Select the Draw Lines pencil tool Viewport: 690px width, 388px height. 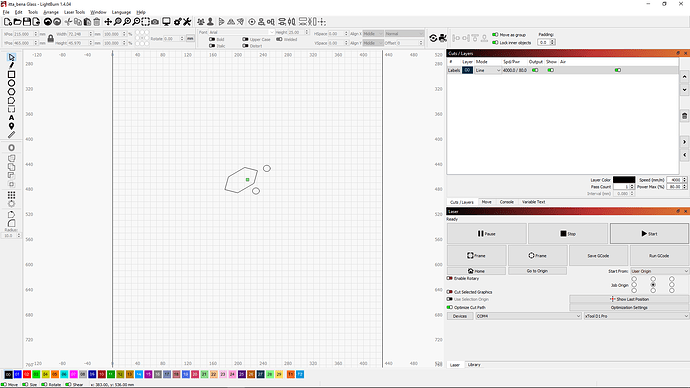[11, 66]
